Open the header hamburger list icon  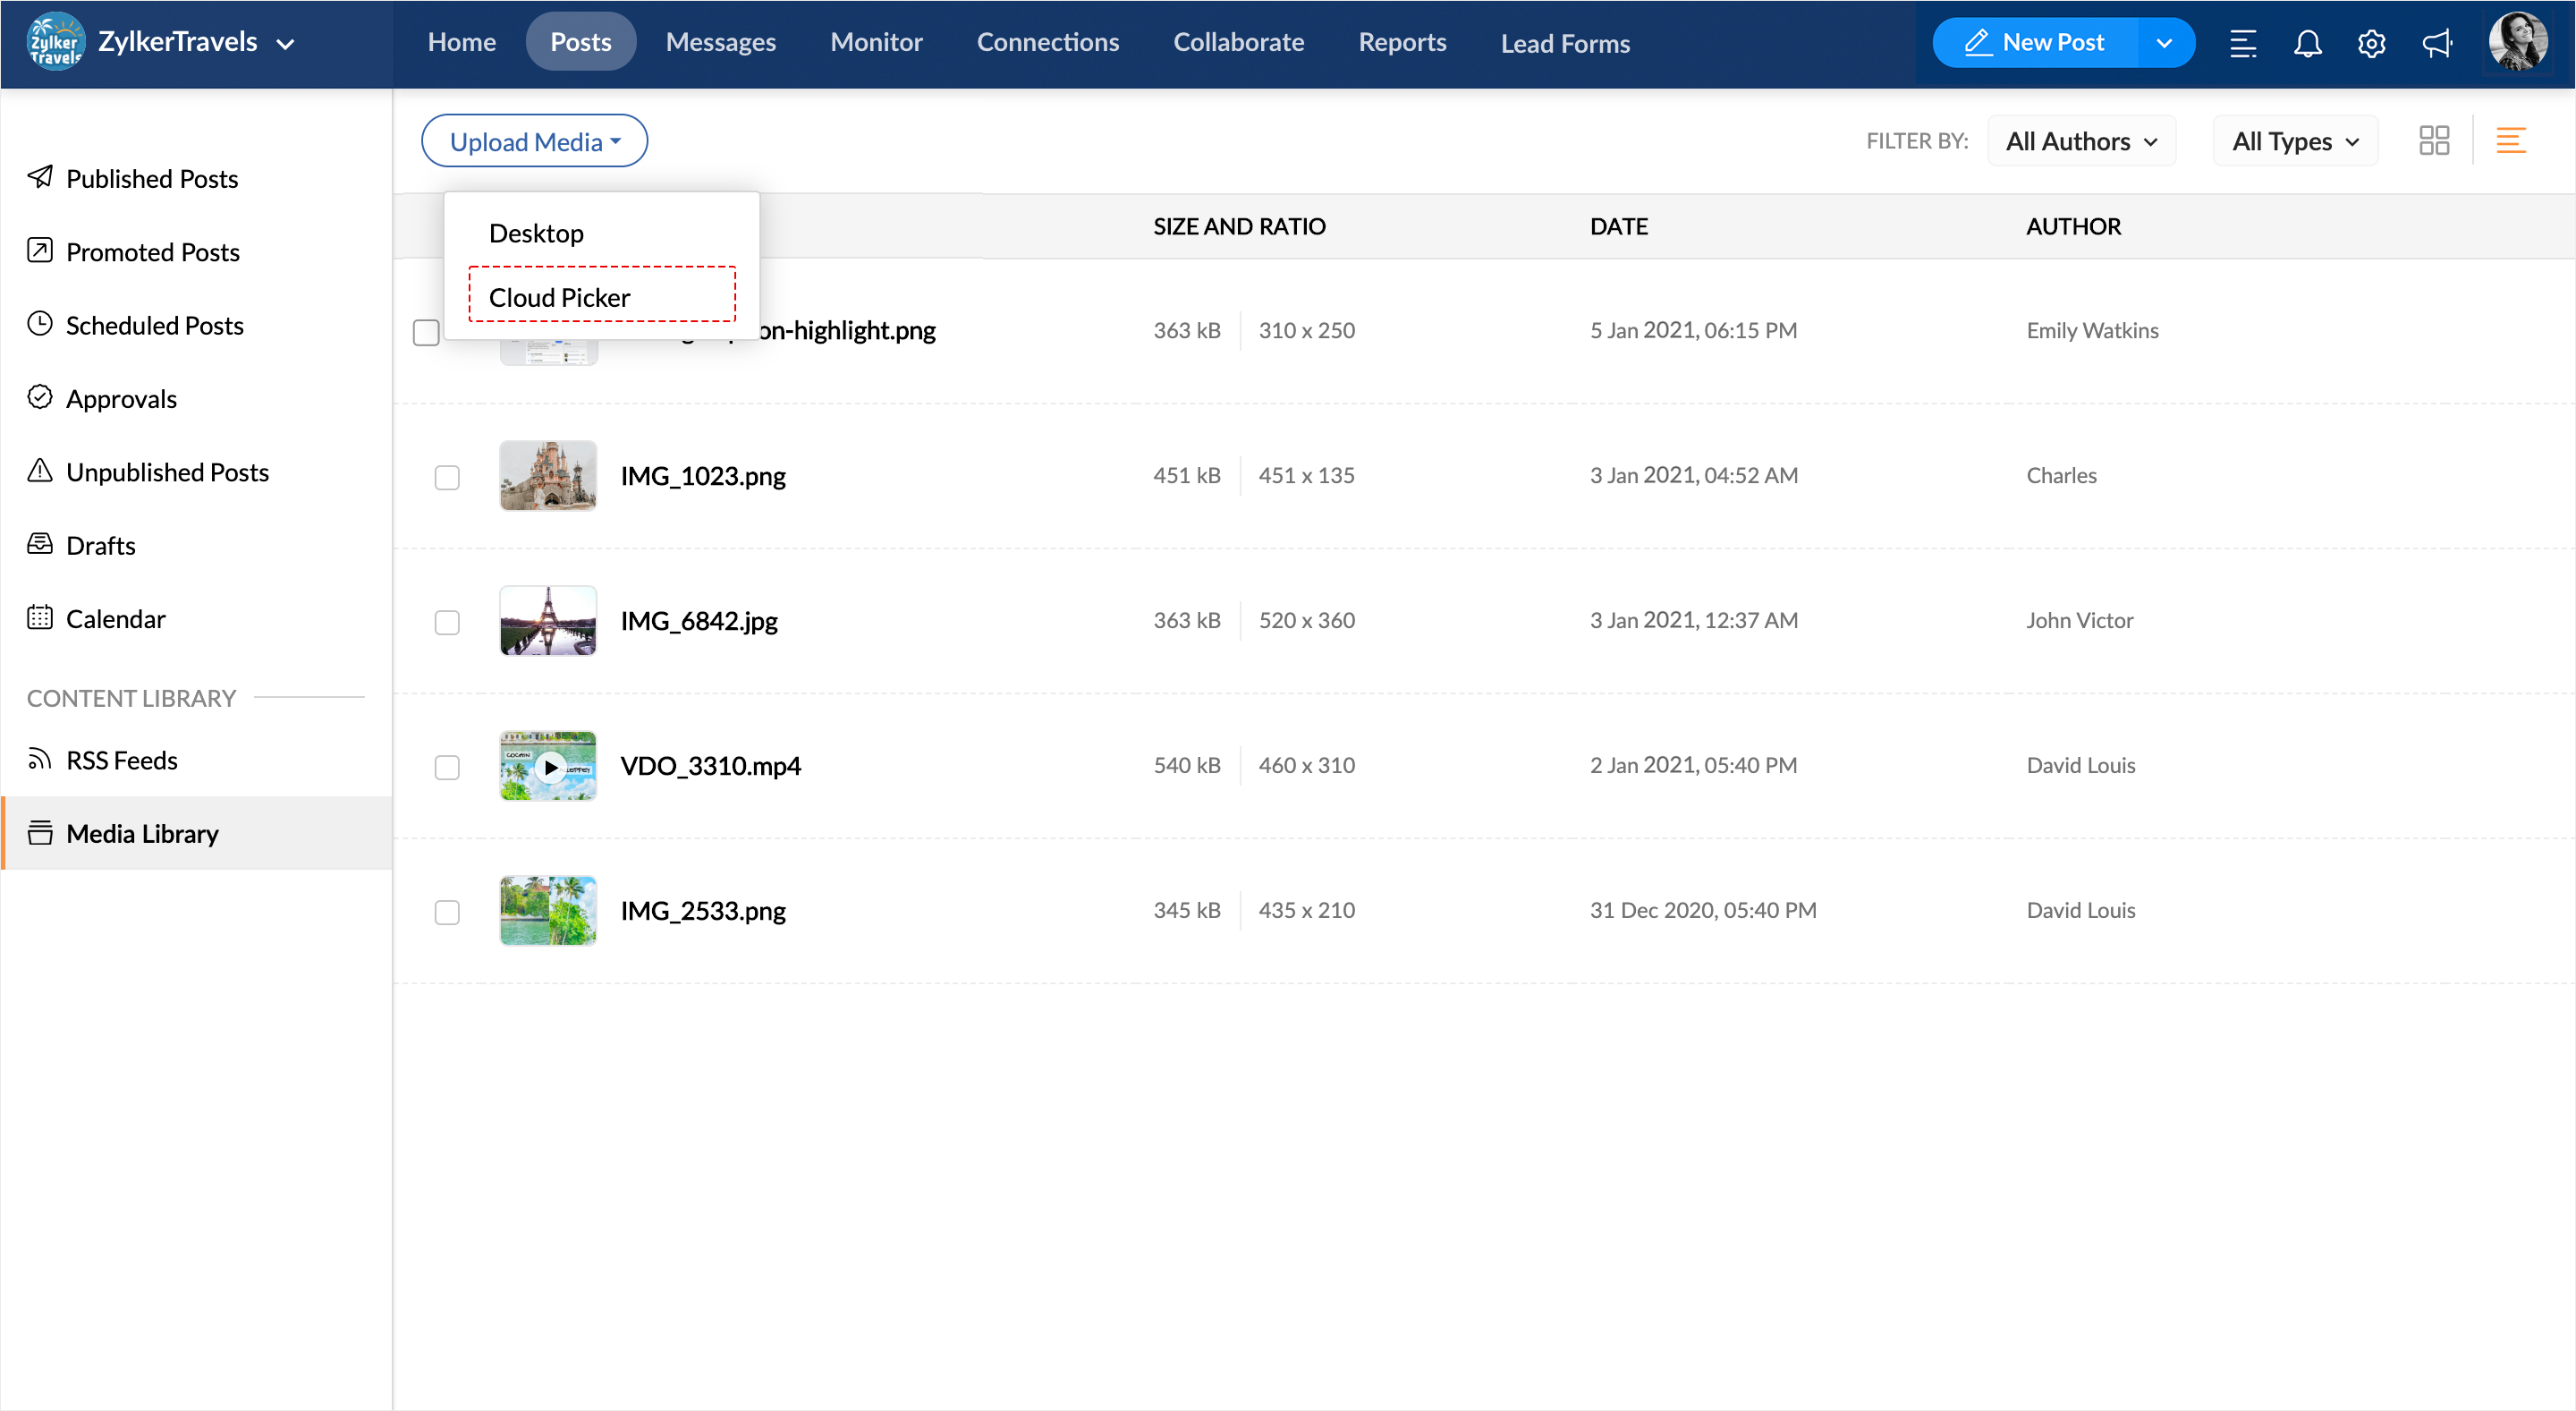pyautogui.click(x=2243, y=43)
